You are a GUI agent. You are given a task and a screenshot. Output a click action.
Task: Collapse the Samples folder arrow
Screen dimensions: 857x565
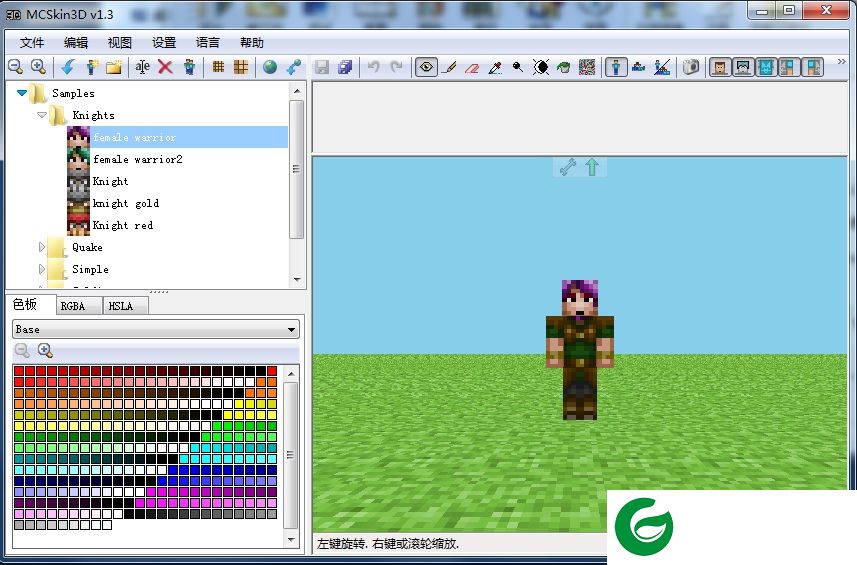pos(22,93)
